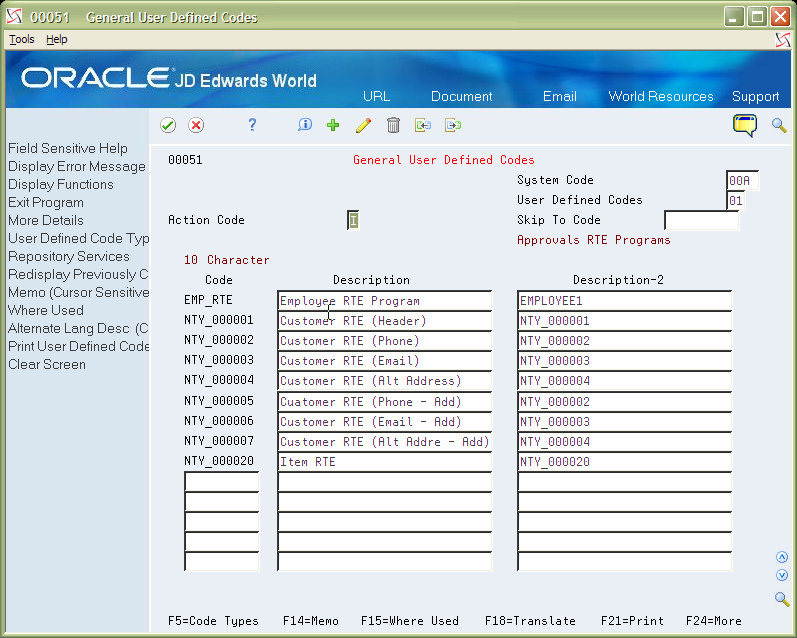Select Exit Program
Viewport: 797px width, 638px height.
click(46, 202)
